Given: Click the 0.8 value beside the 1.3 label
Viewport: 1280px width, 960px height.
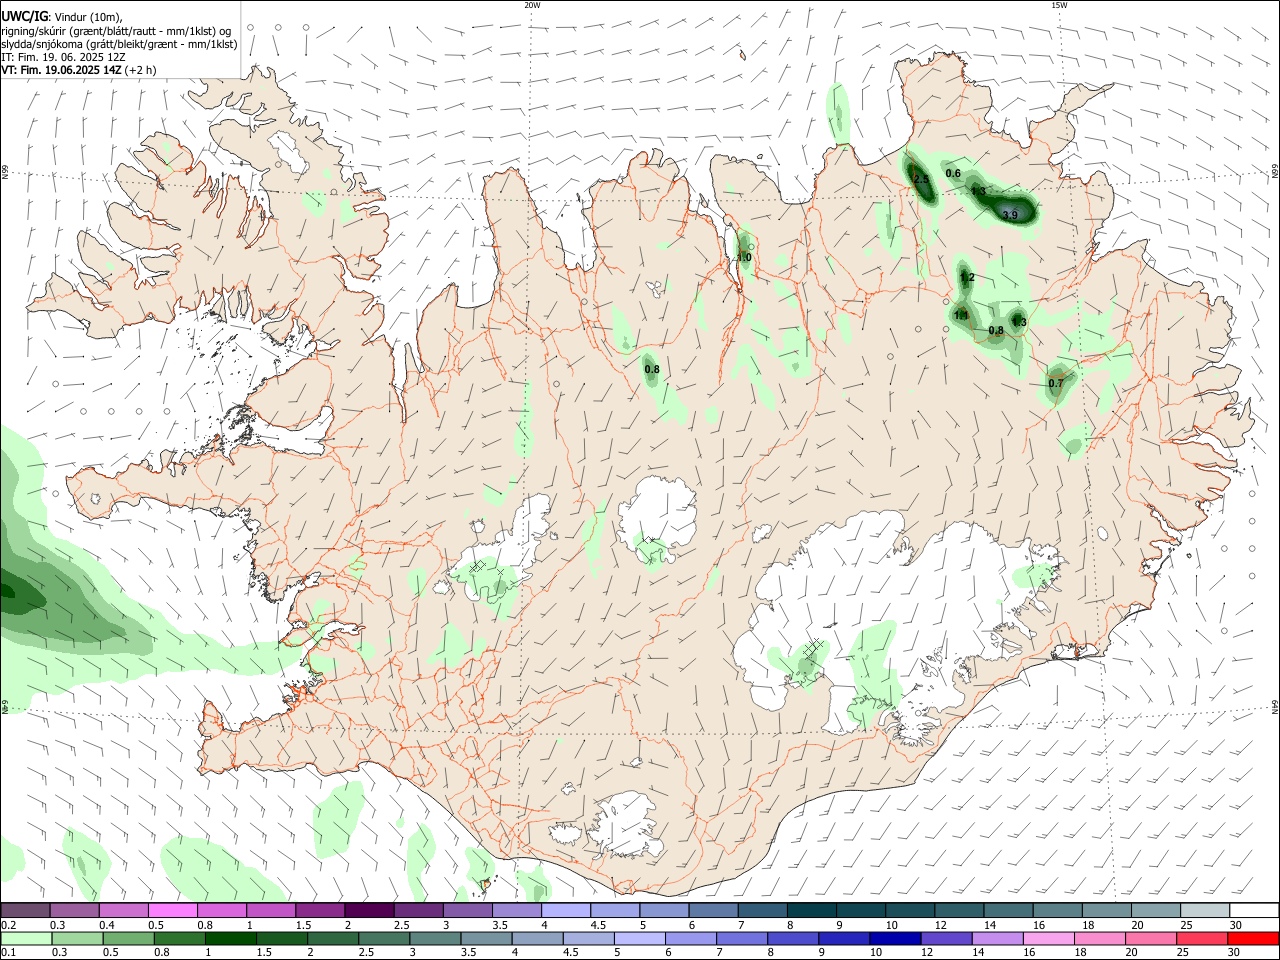Looking at the screenshot, I should (996, 331).
